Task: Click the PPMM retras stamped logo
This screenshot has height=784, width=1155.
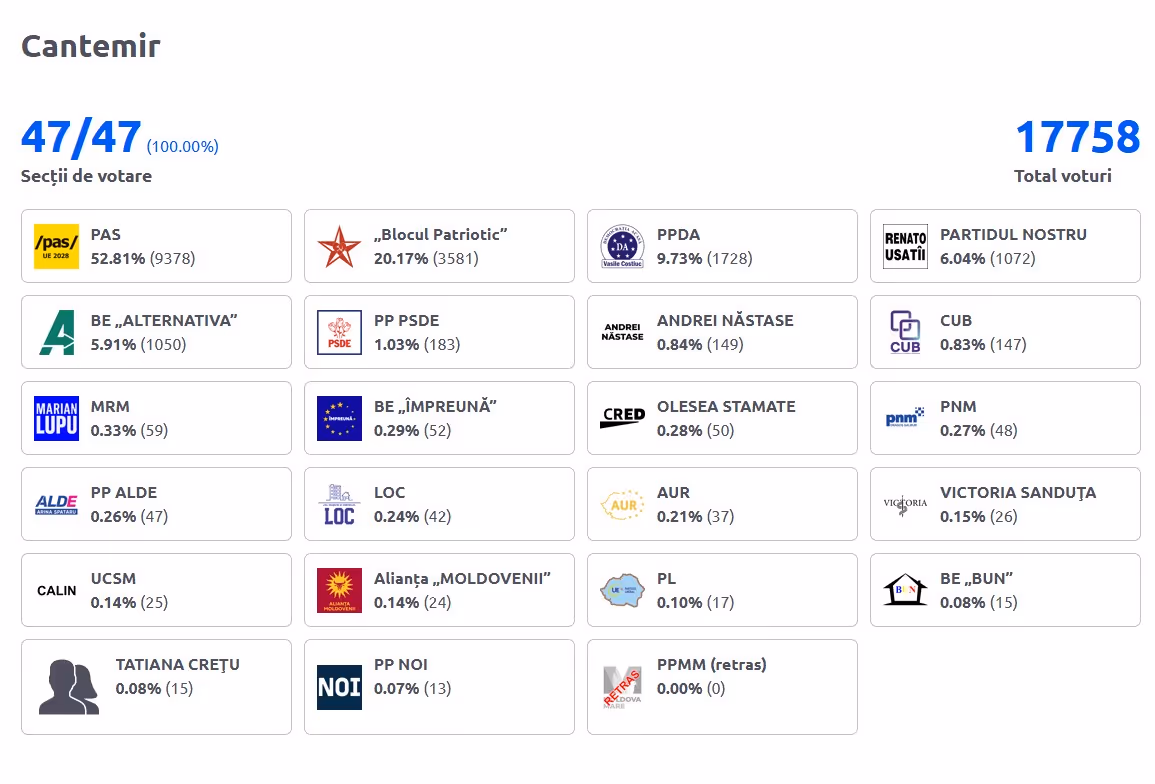Action: [x=622, y=687]
